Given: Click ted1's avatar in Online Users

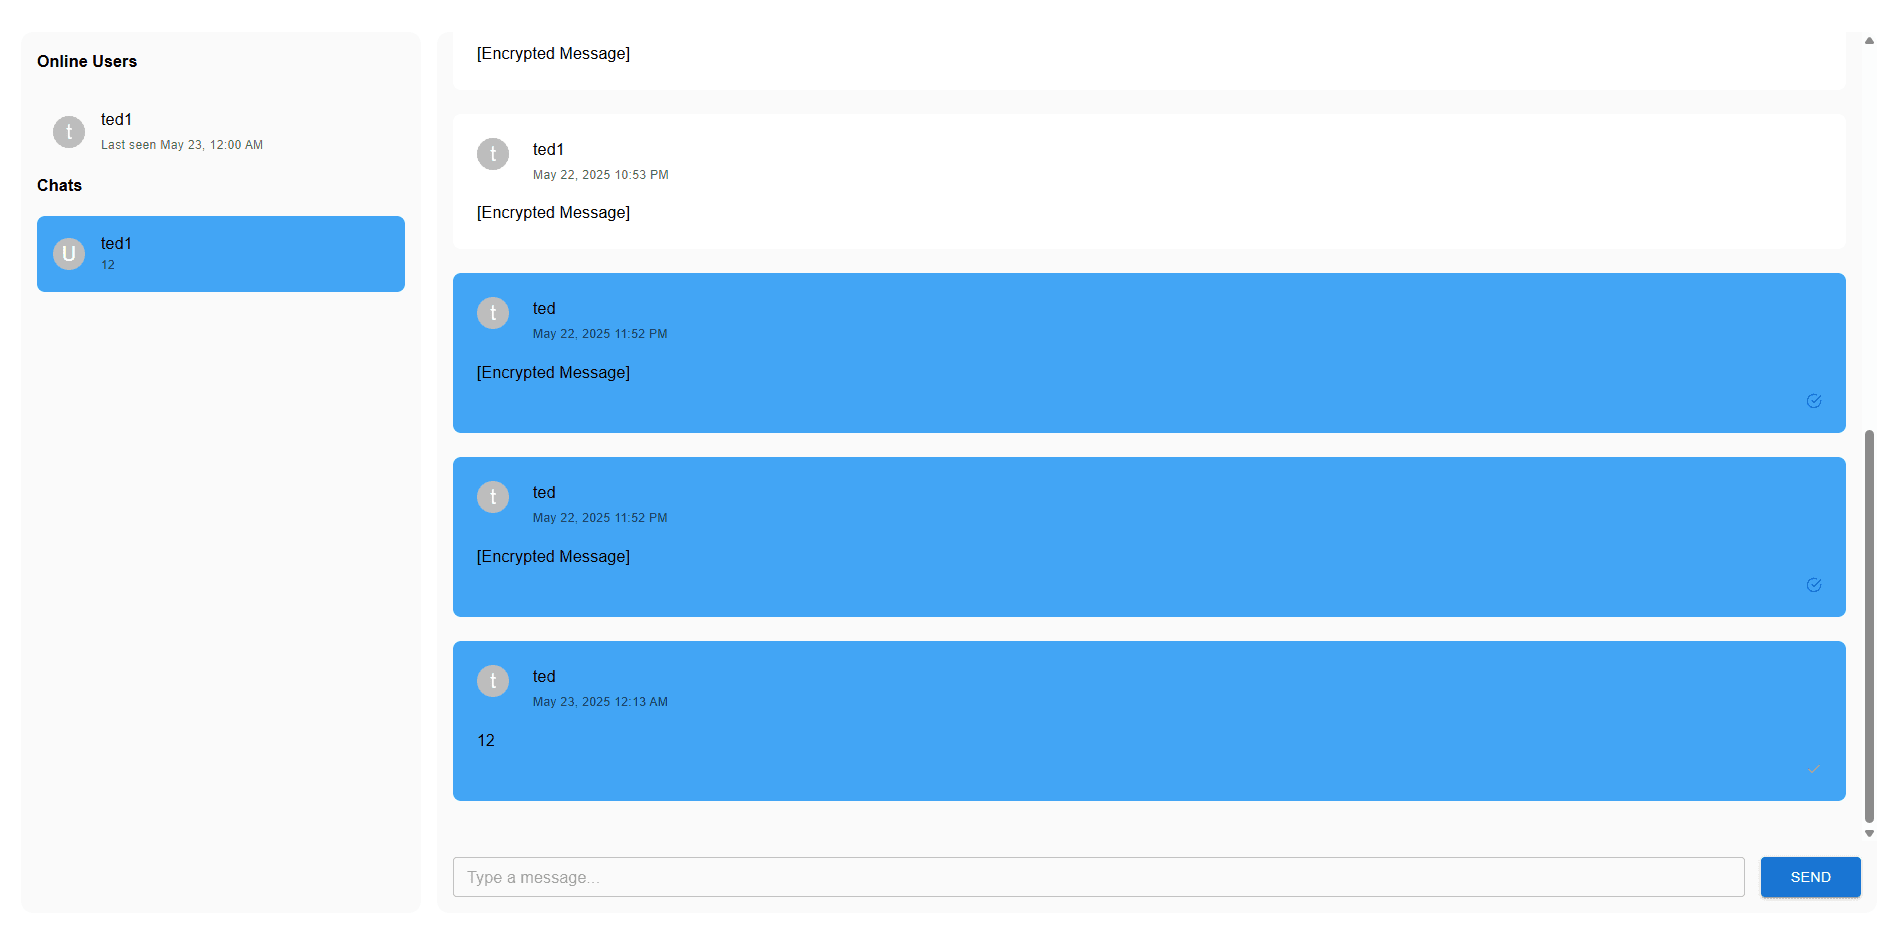Looking at the screenshot, I should (68, 131).
